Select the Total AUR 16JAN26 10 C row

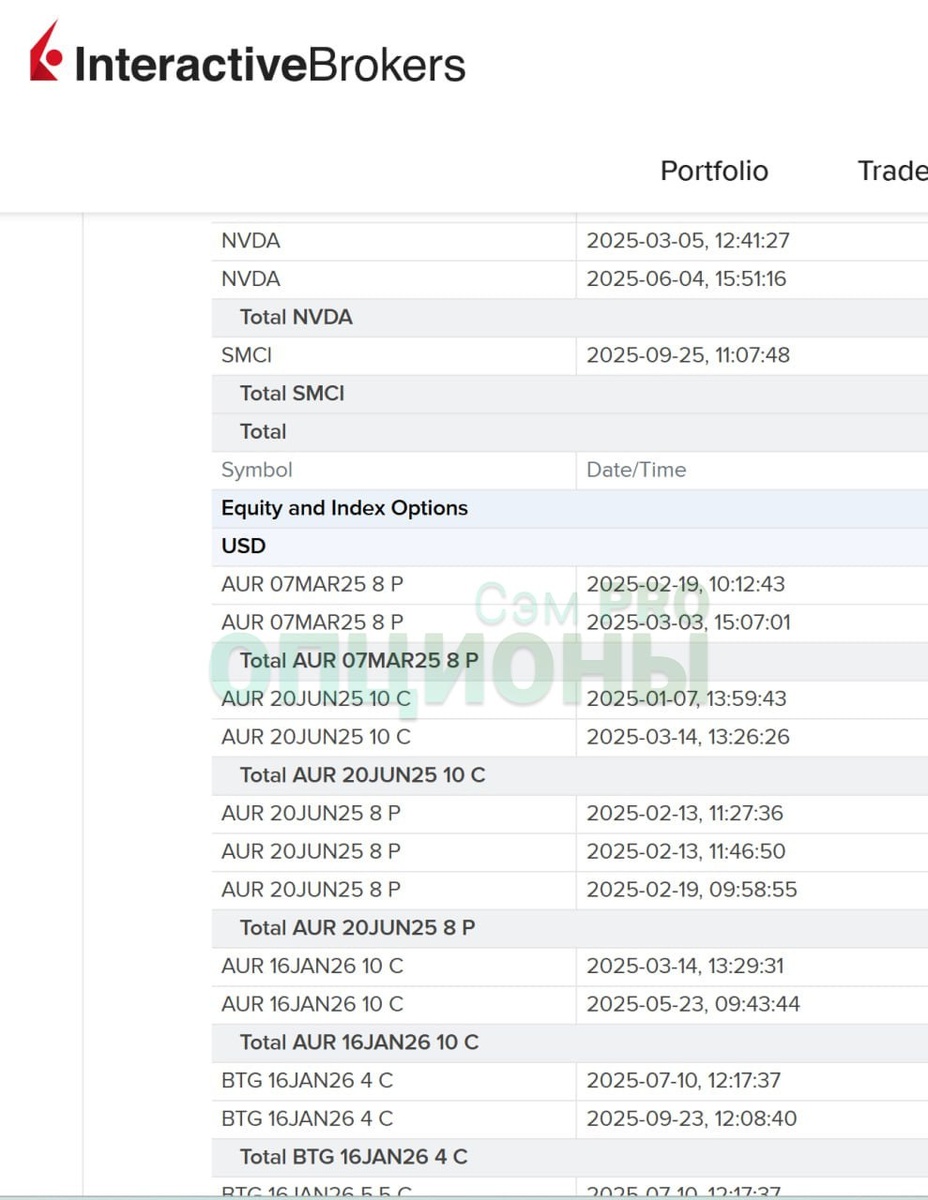(x=570, y=1042)
